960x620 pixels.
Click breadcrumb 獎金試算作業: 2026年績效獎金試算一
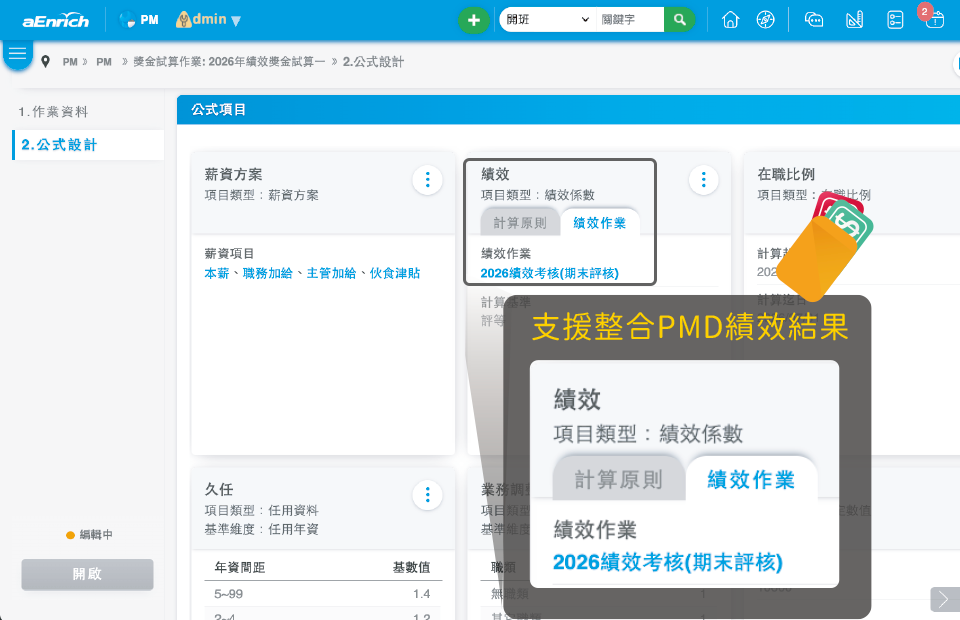(229, 62)
